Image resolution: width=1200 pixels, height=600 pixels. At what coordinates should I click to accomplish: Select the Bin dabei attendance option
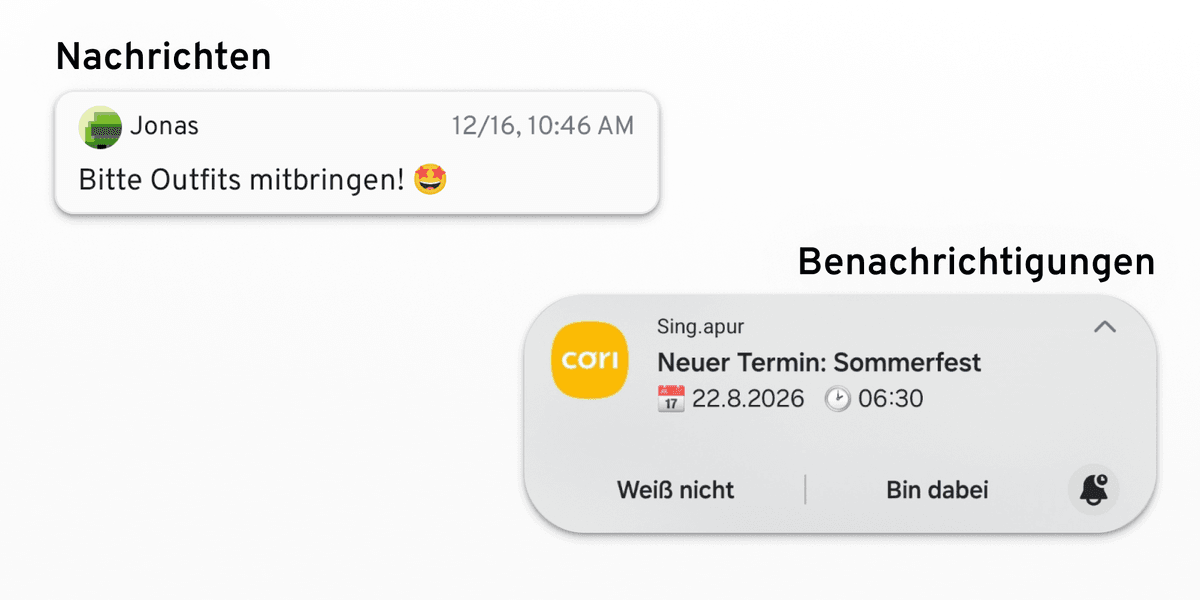[937, 489]
